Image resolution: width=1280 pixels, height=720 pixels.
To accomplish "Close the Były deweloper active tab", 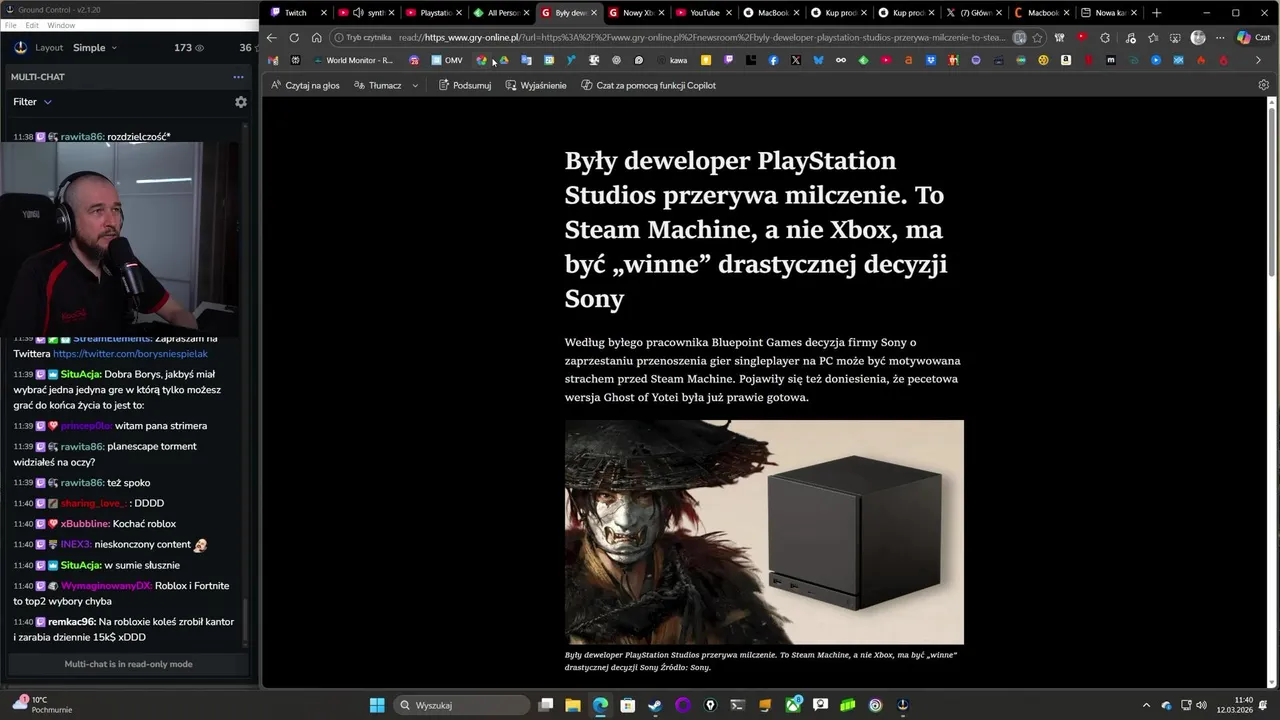I will pos(593,13).
